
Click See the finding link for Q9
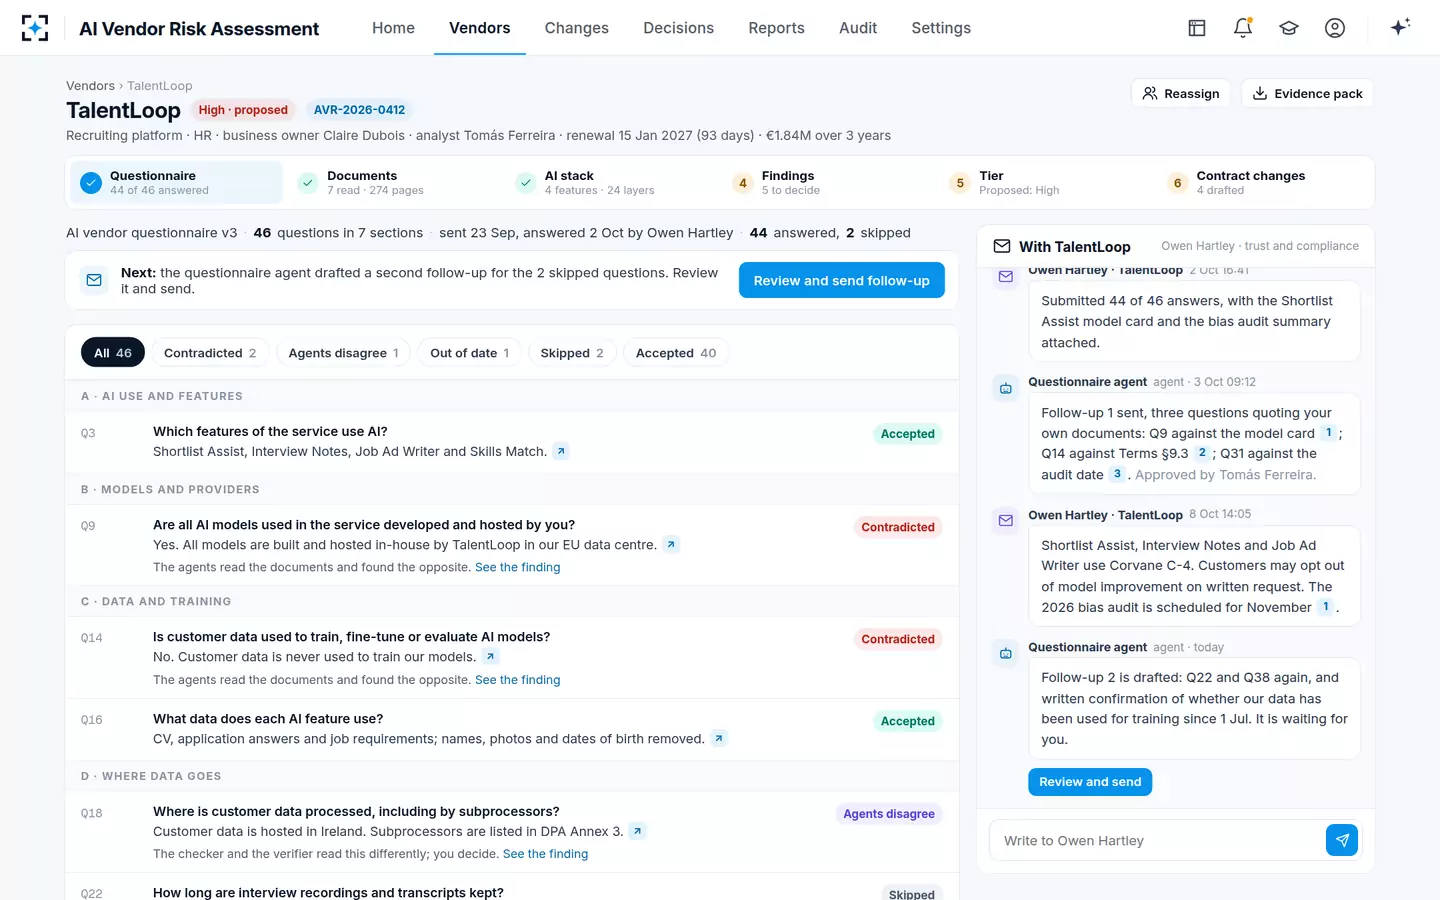(x=517, y=567)
